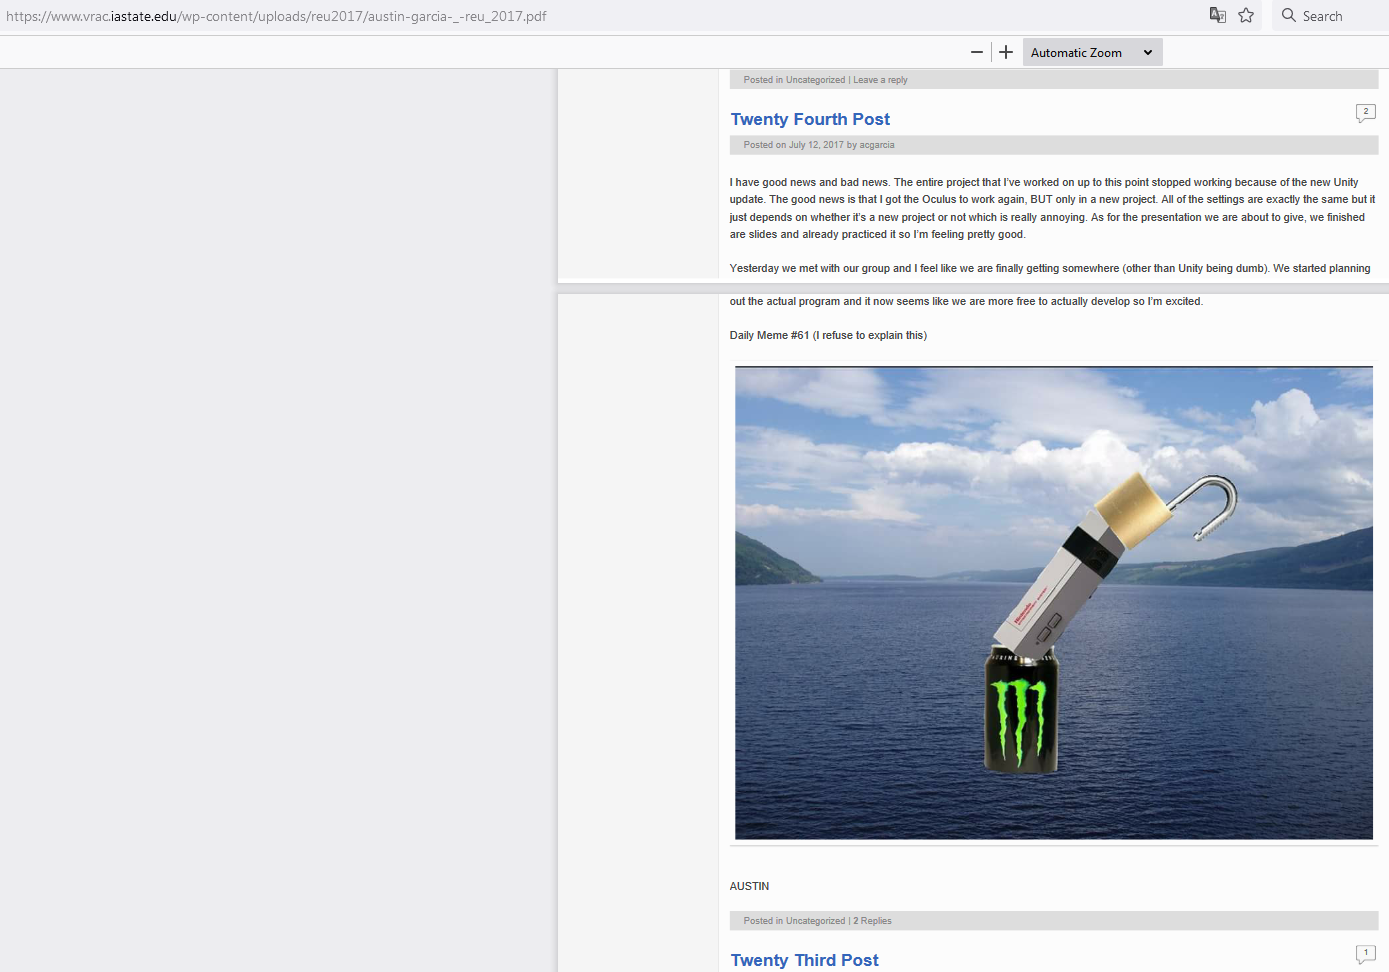Click the Daily Meme #61 text line
This screenshot has height=972, width=1389.
[828, 335]
